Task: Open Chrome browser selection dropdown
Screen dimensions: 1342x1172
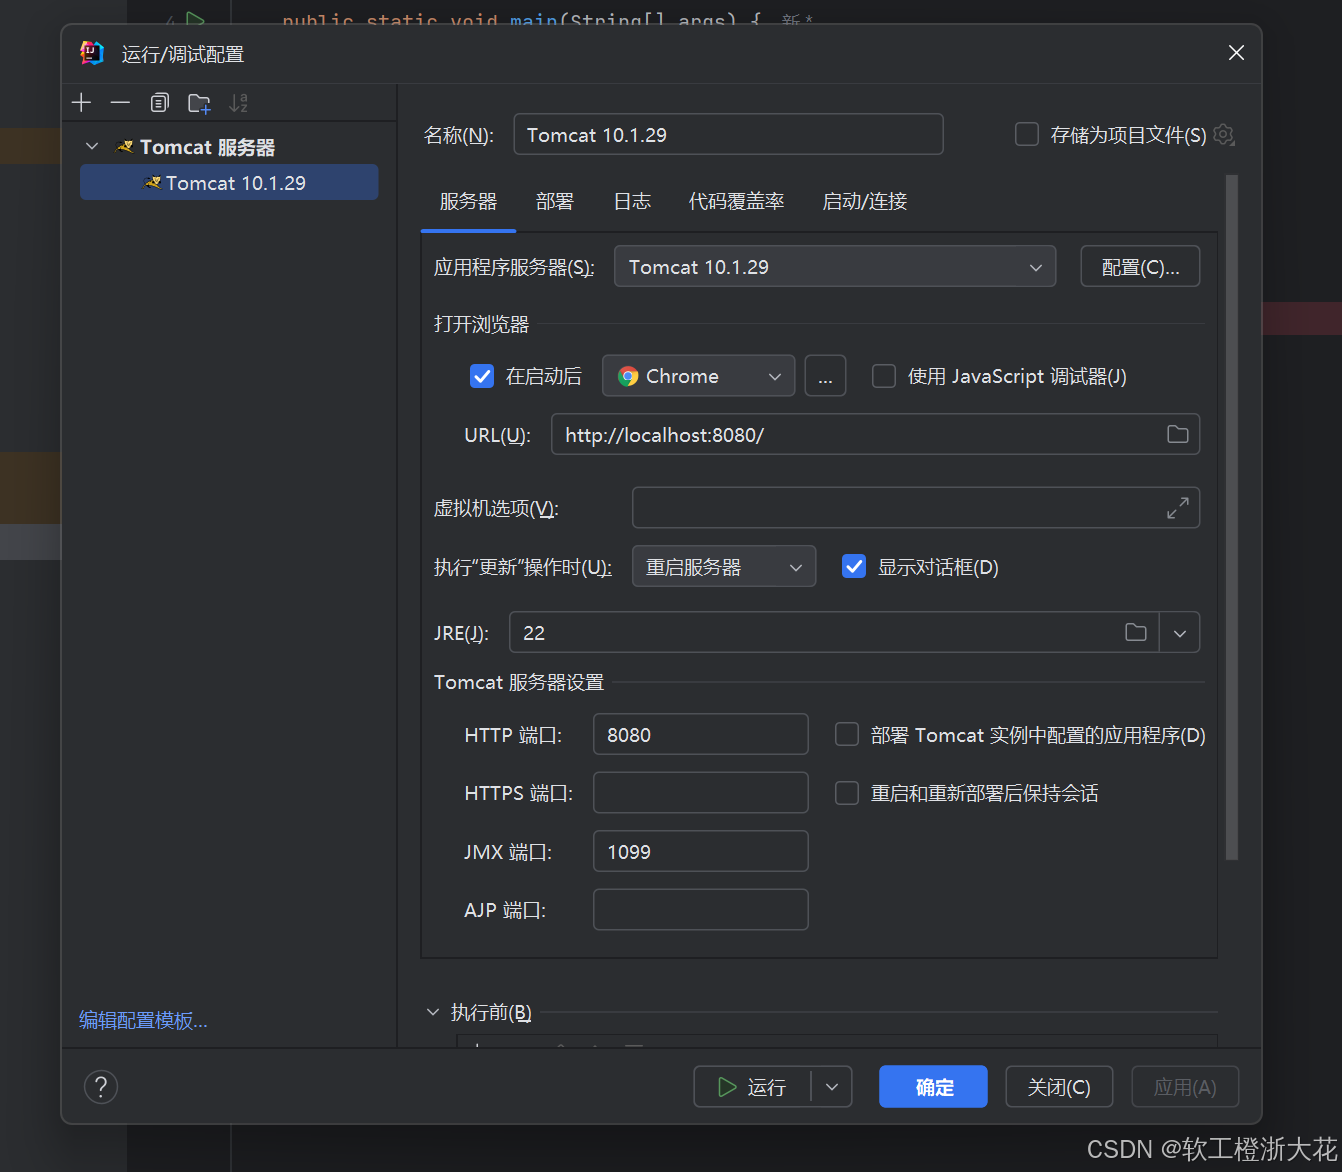Action: point(698,376)
